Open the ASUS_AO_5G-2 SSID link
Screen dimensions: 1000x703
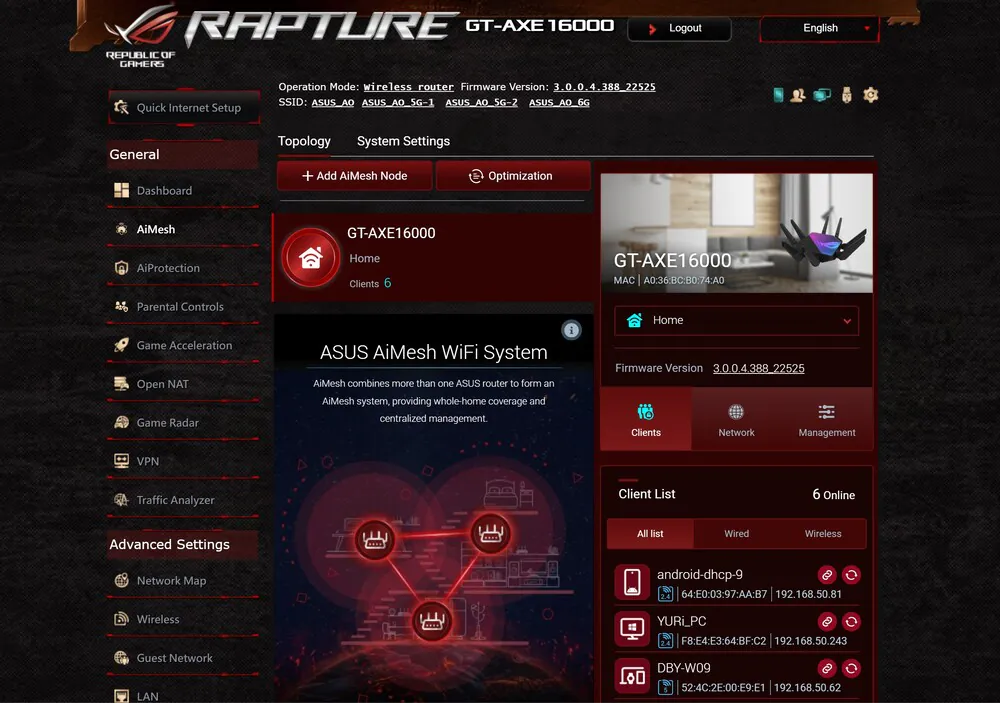tap(482, 102)
